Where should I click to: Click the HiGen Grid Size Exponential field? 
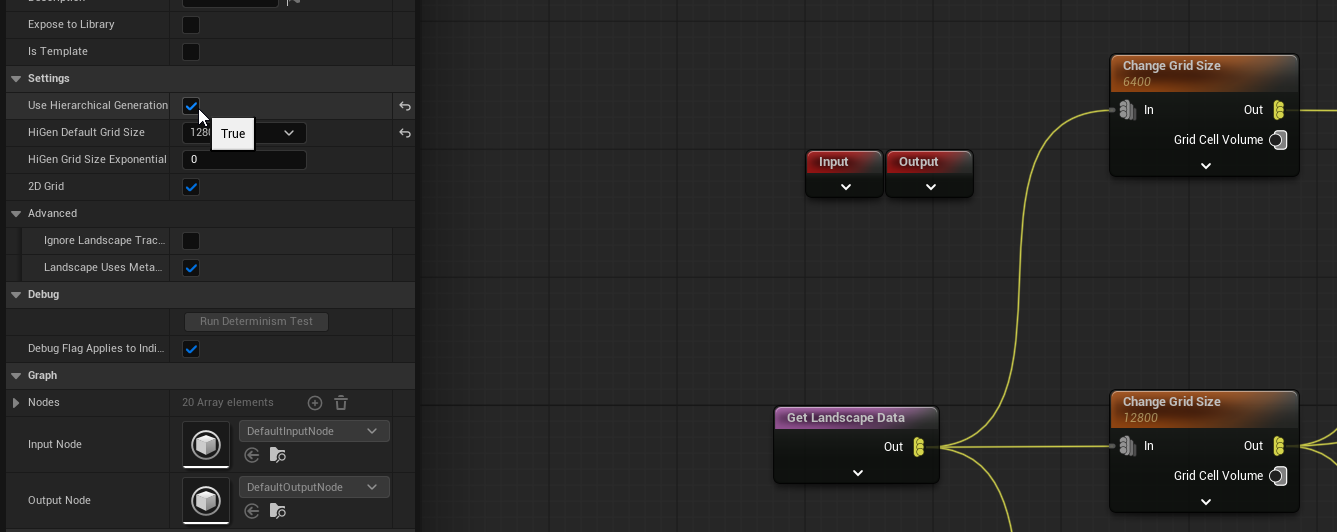[x=244, y=160]
